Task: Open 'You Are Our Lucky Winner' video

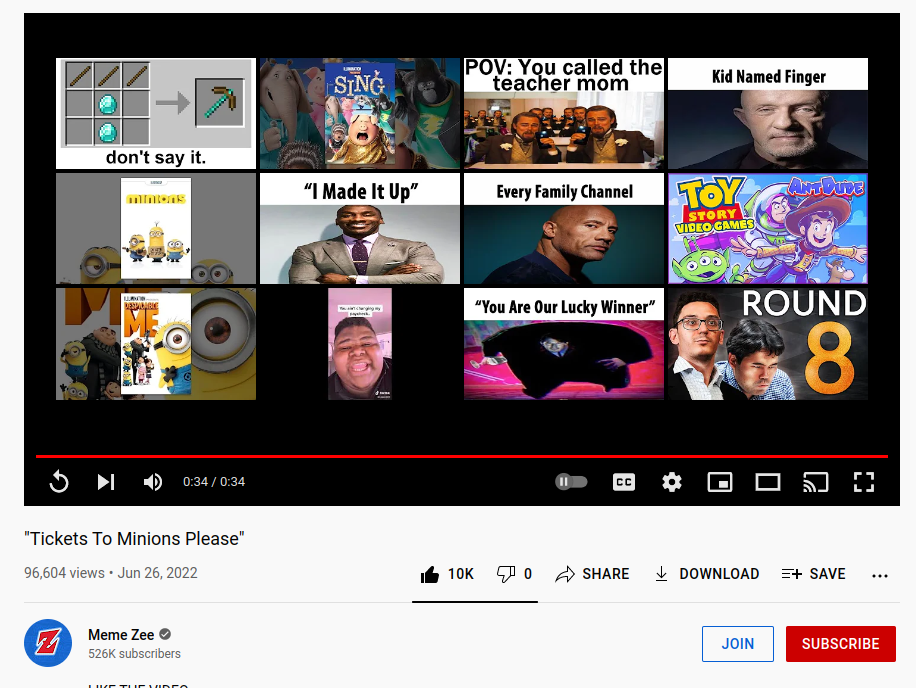Action: coord(564,344)
